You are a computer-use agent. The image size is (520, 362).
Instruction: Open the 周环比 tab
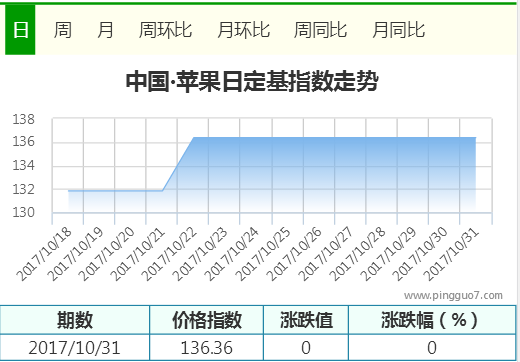click(165, 30)
